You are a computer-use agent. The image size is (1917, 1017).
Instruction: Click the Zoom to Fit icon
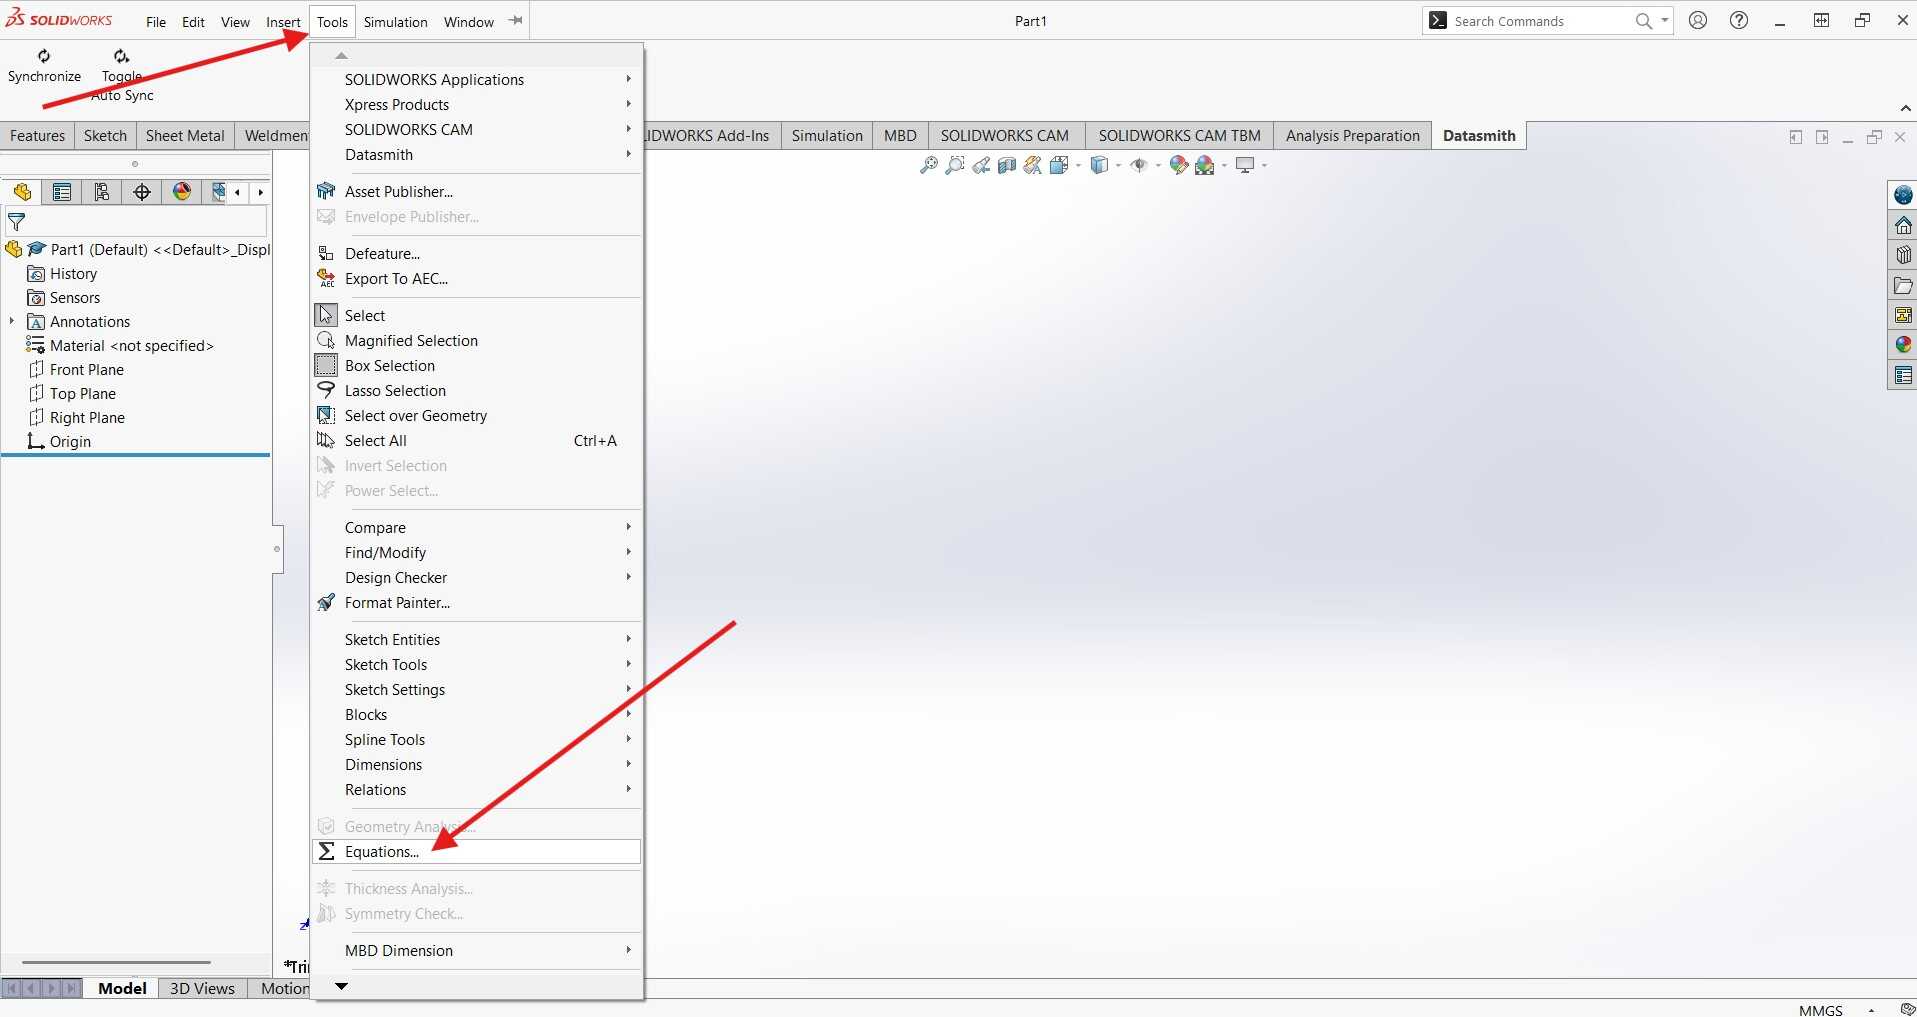coord(929,165)
